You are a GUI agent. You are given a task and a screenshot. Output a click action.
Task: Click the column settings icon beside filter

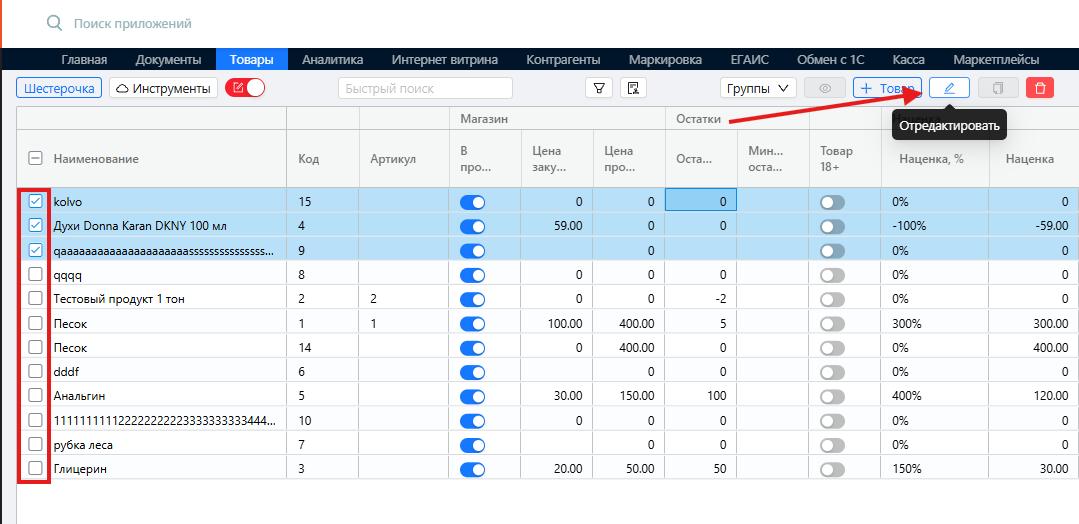tap(634, 88)
